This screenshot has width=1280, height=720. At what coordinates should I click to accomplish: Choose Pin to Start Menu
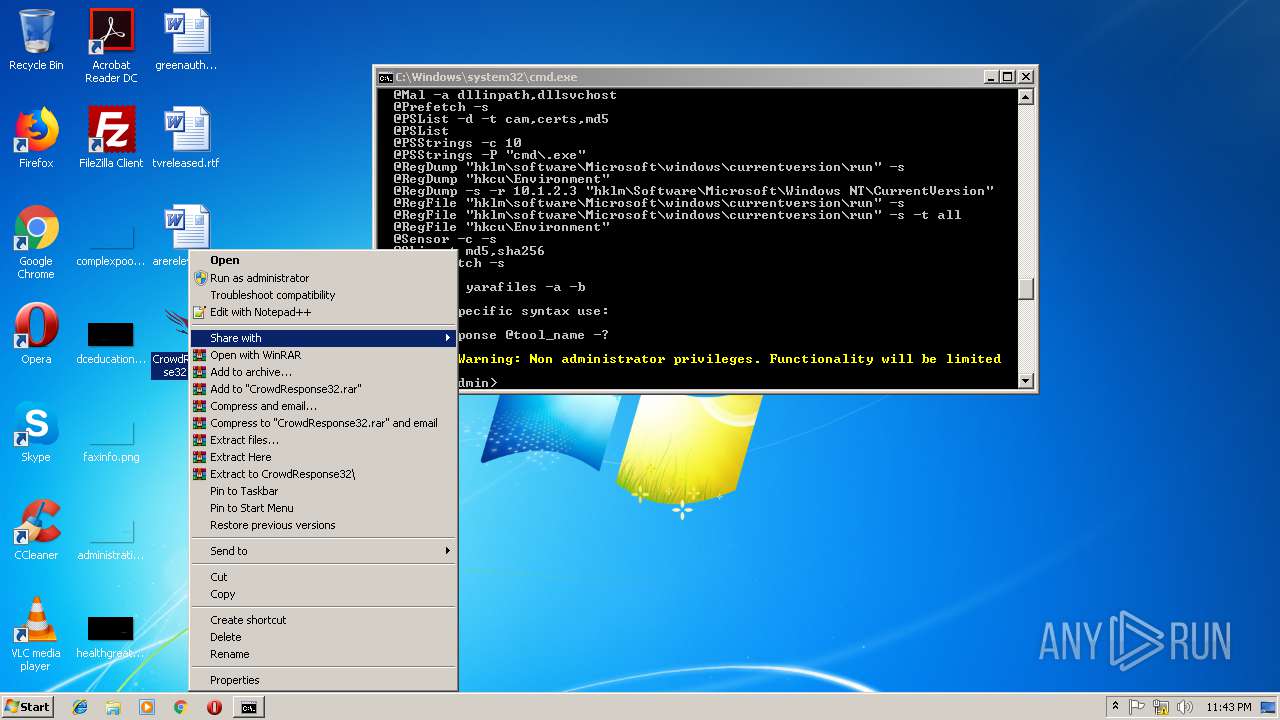[x=324, y=508]
